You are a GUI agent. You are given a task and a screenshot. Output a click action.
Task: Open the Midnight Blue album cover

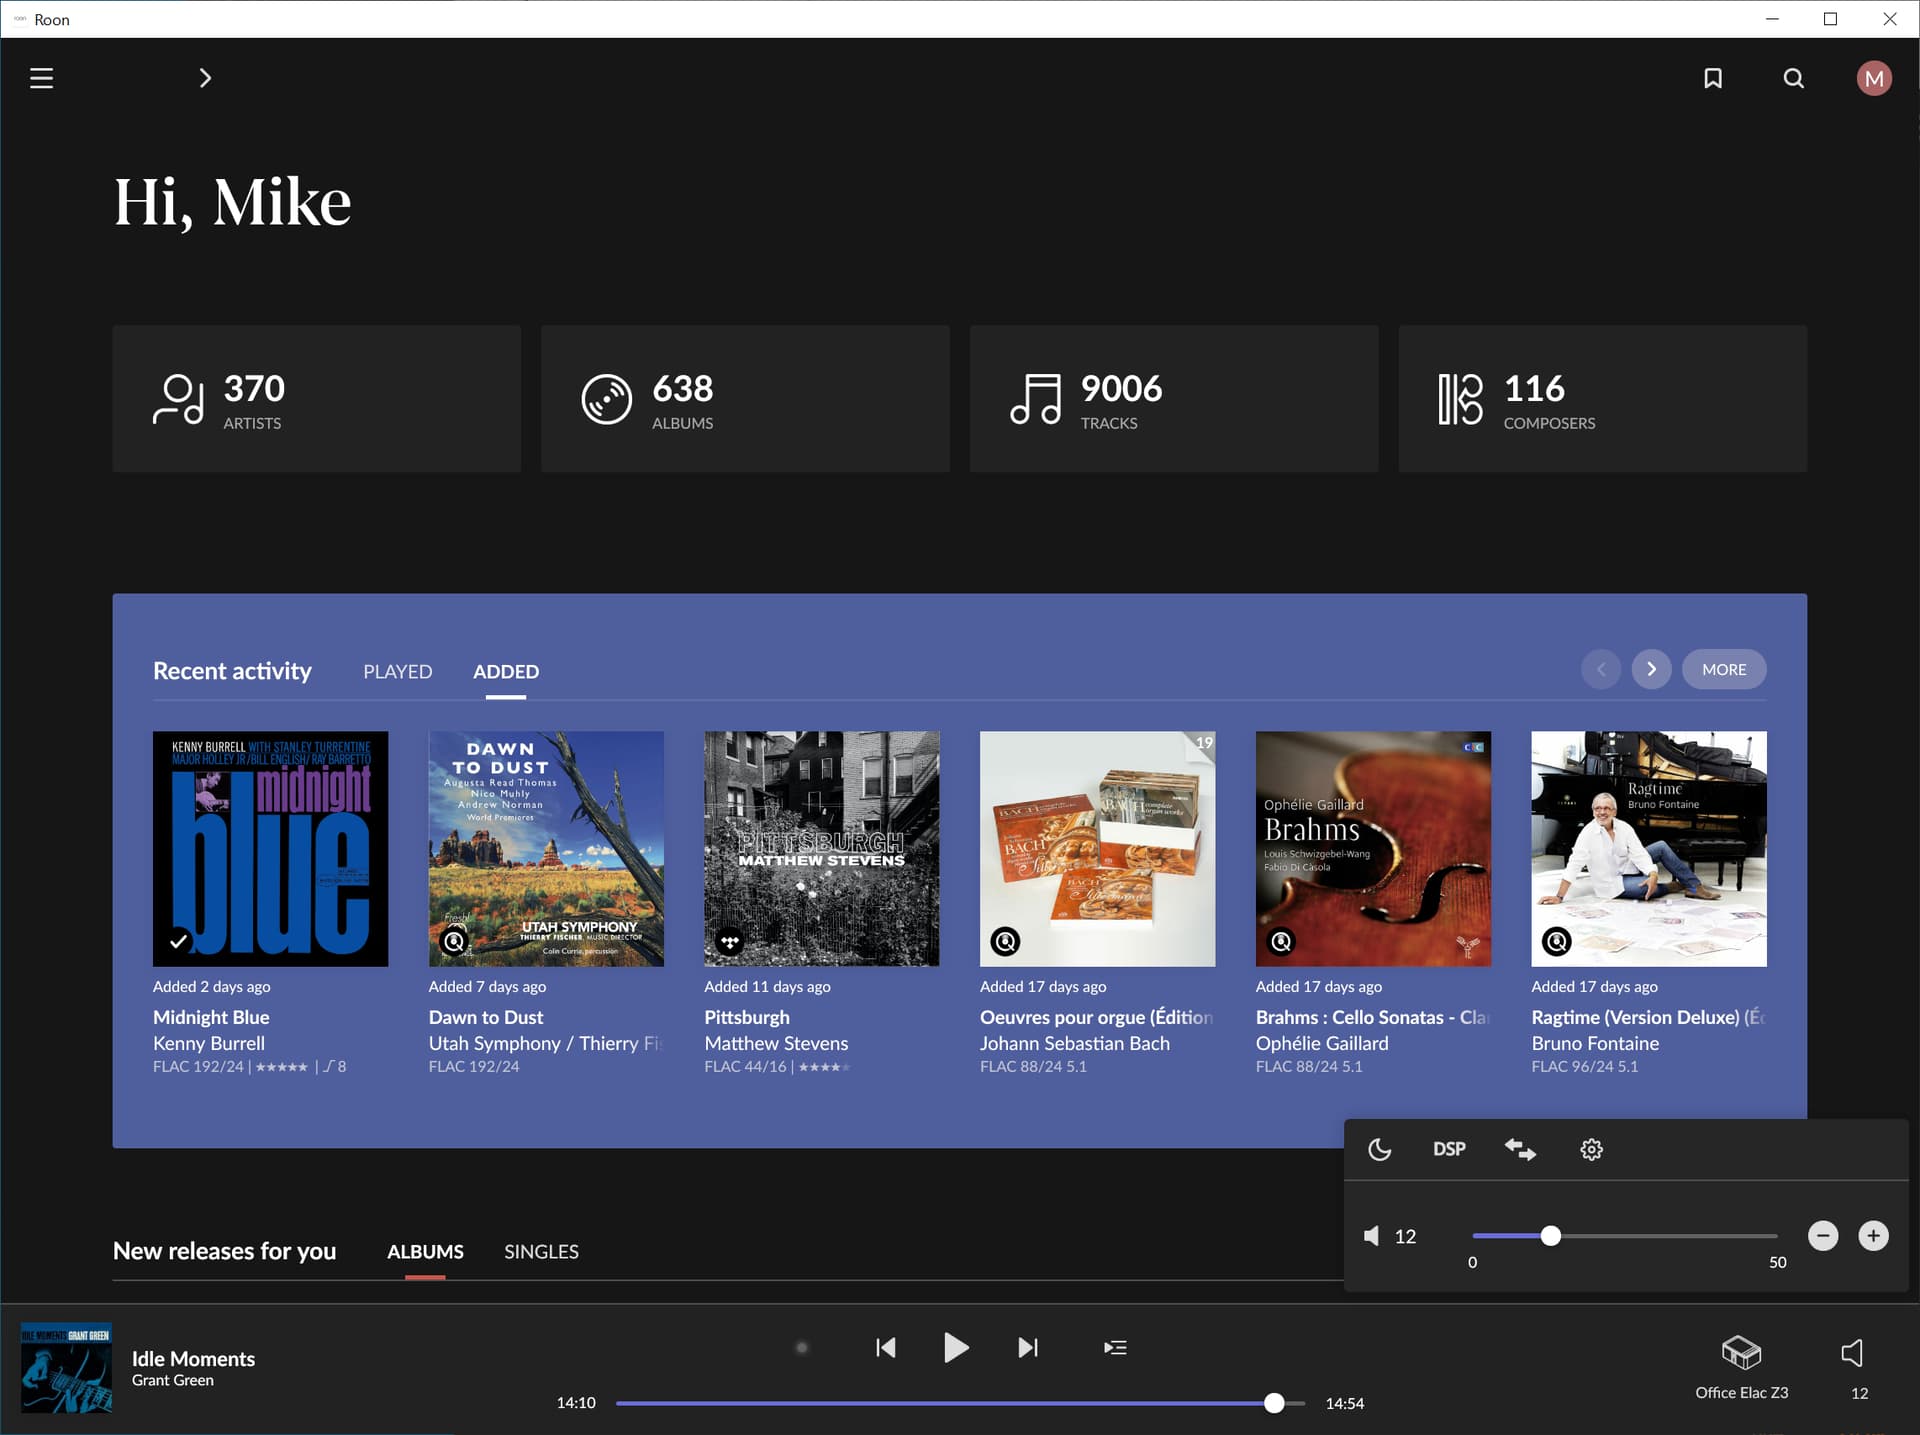(270, 848)
